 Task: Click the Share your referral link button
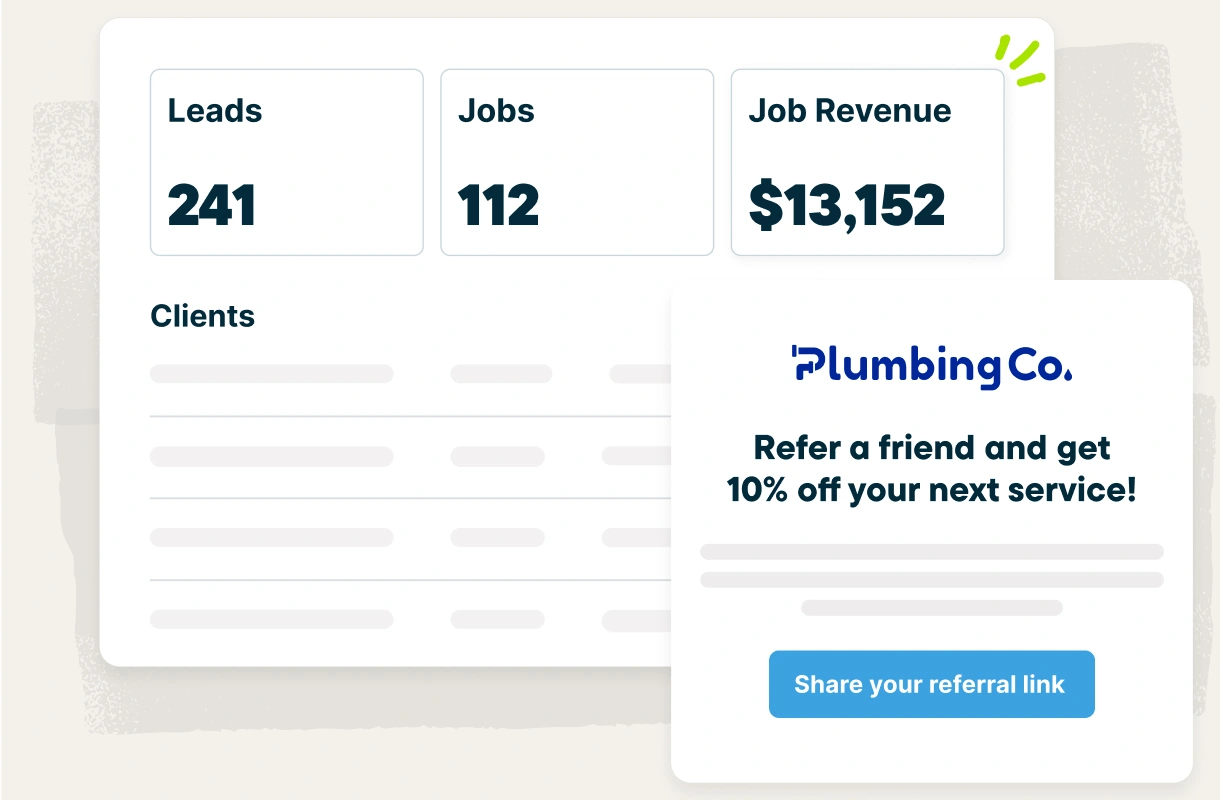click(931, 685)
